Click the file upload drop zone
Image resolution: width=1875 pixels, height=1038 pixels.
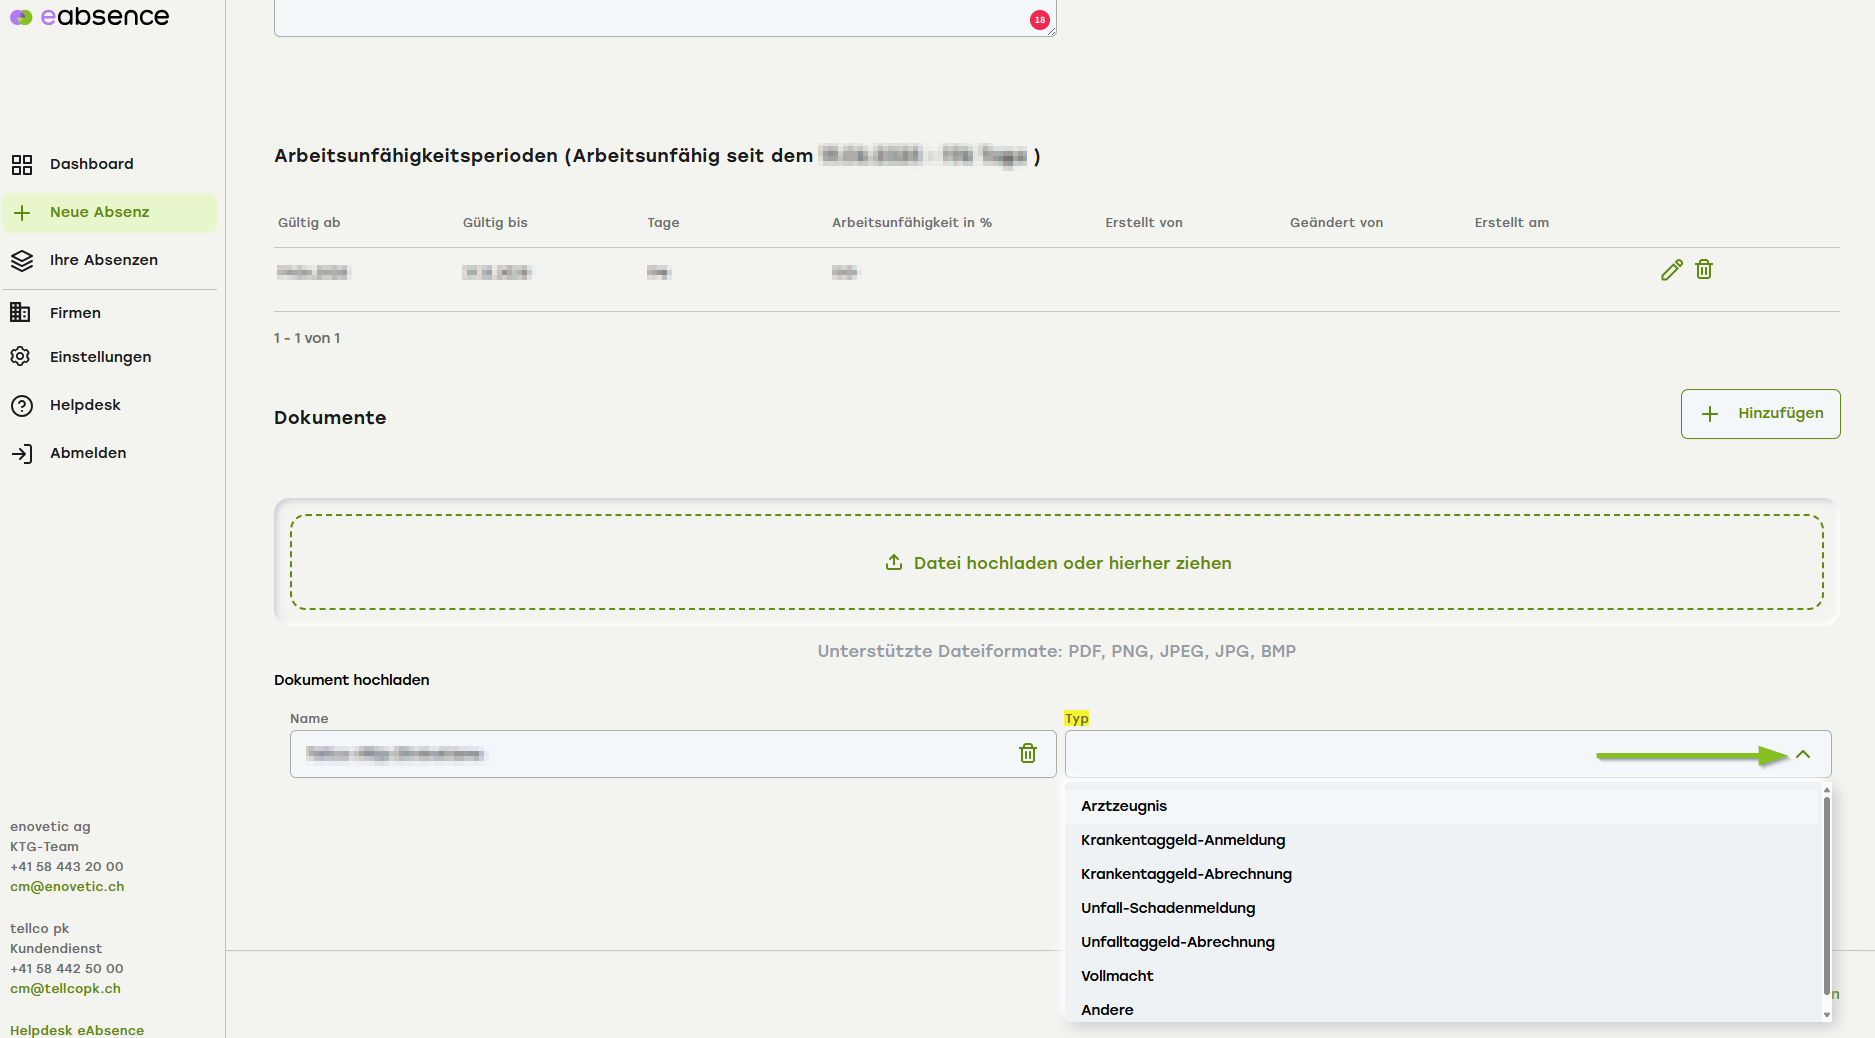pos(1056,563)
